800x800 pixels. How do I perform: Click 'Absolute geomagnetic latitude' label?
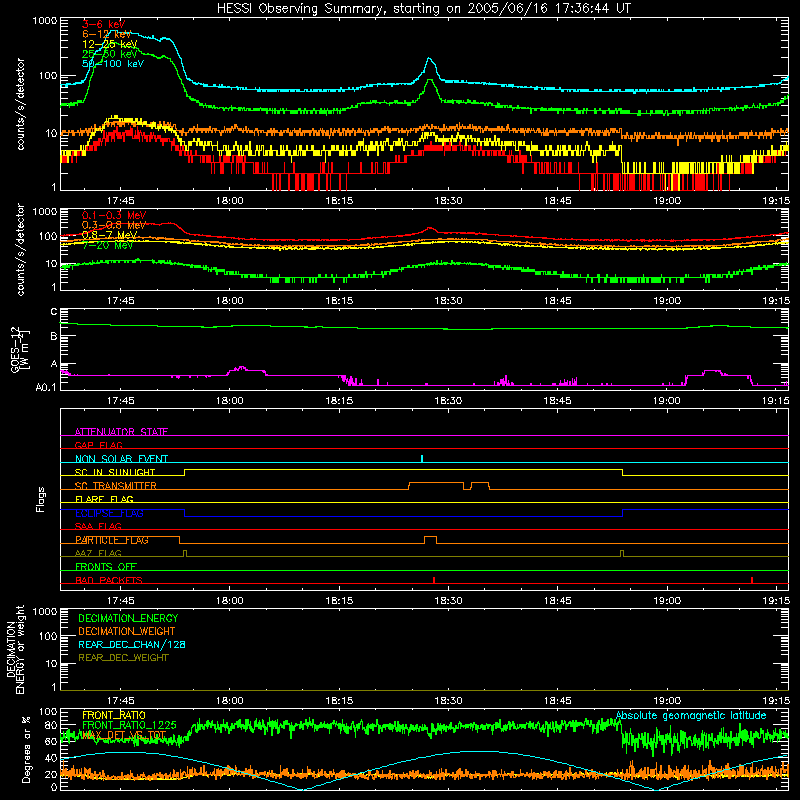click(x=691, y=715)
